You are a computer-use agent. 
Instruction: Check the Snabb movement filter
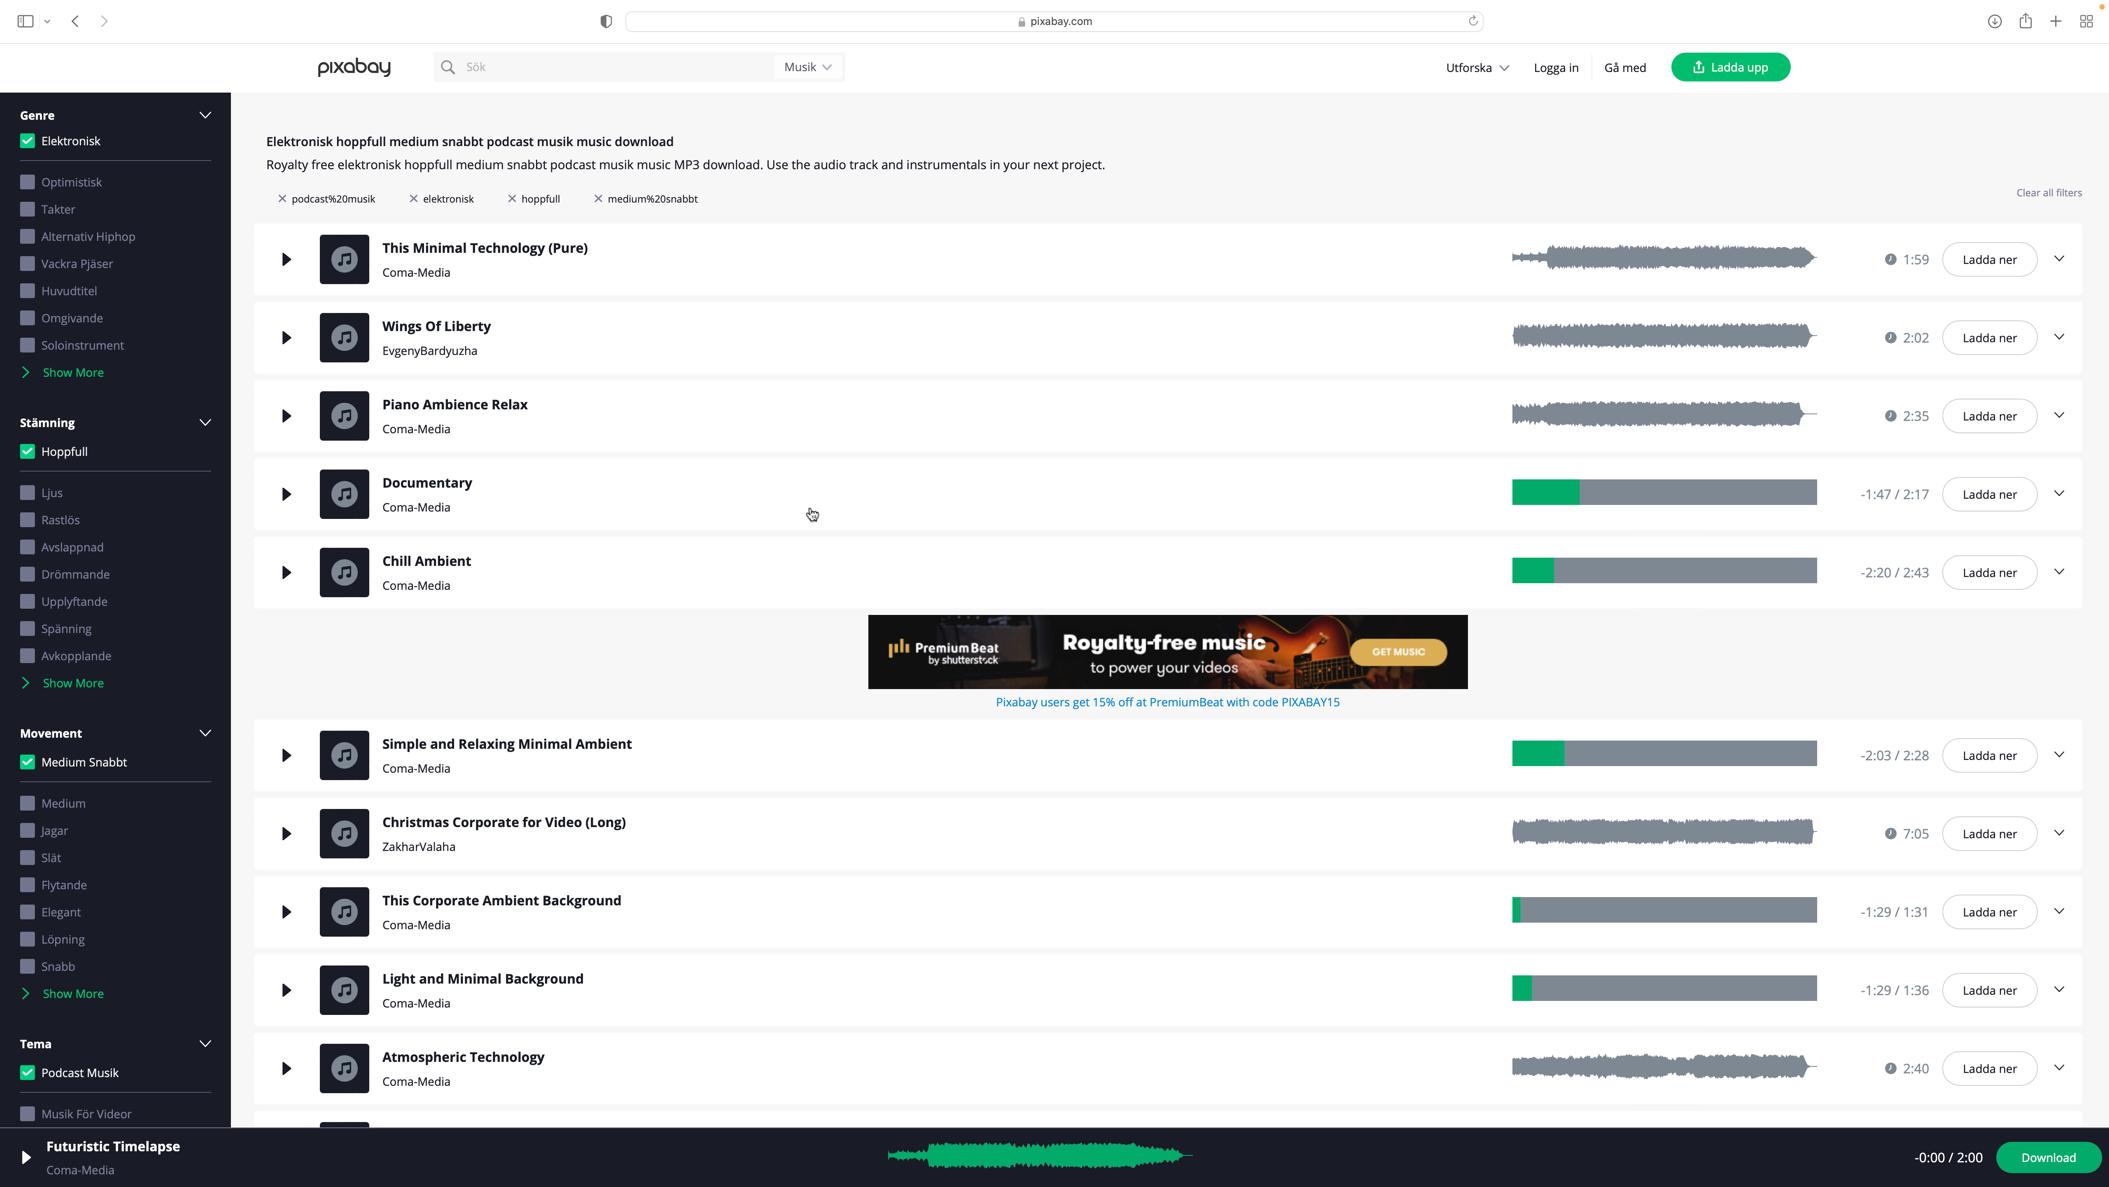[x=28, y=966]
